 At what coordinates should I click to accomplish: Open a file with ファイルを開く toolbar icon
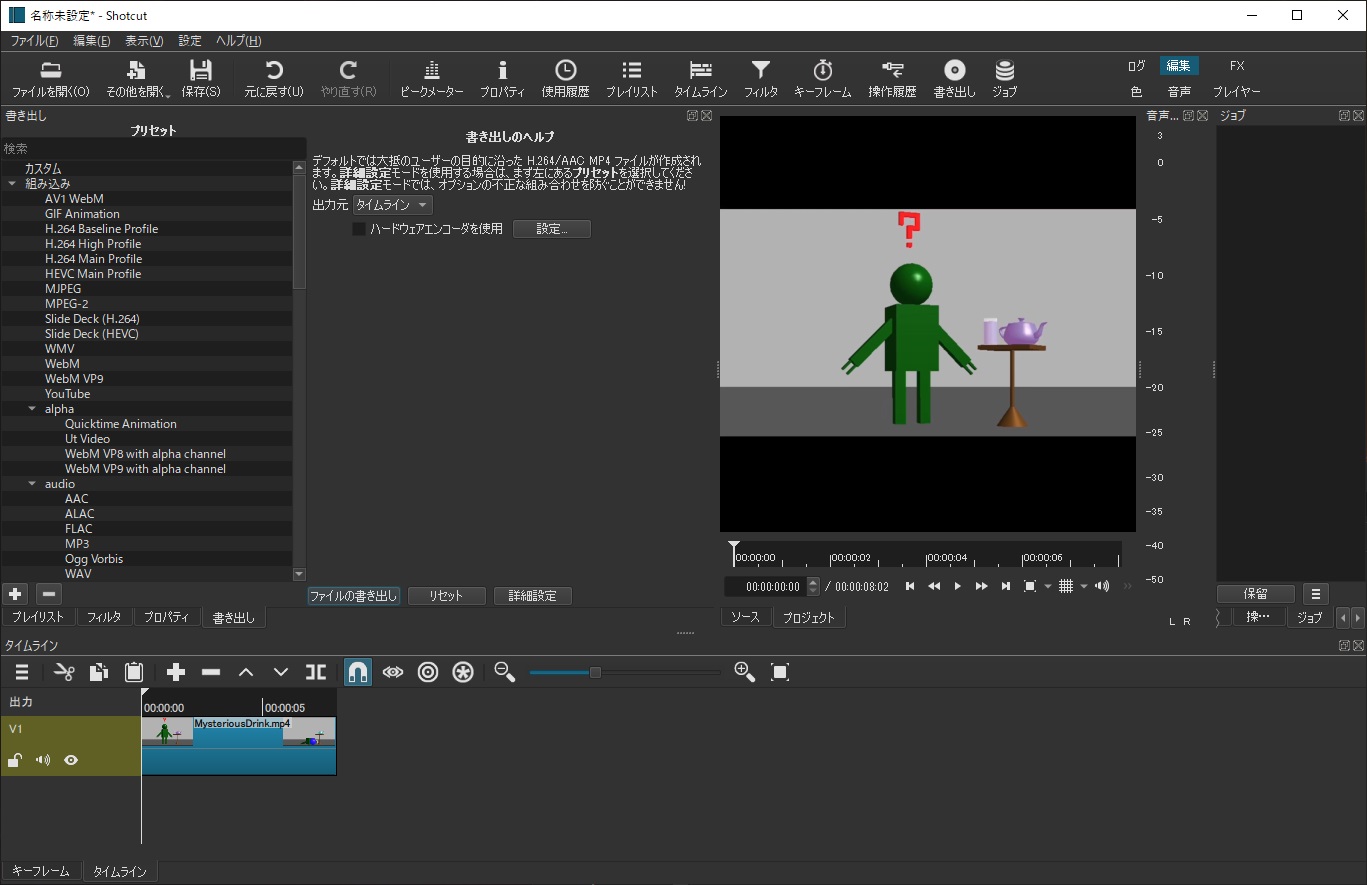[x=50, y=79]
